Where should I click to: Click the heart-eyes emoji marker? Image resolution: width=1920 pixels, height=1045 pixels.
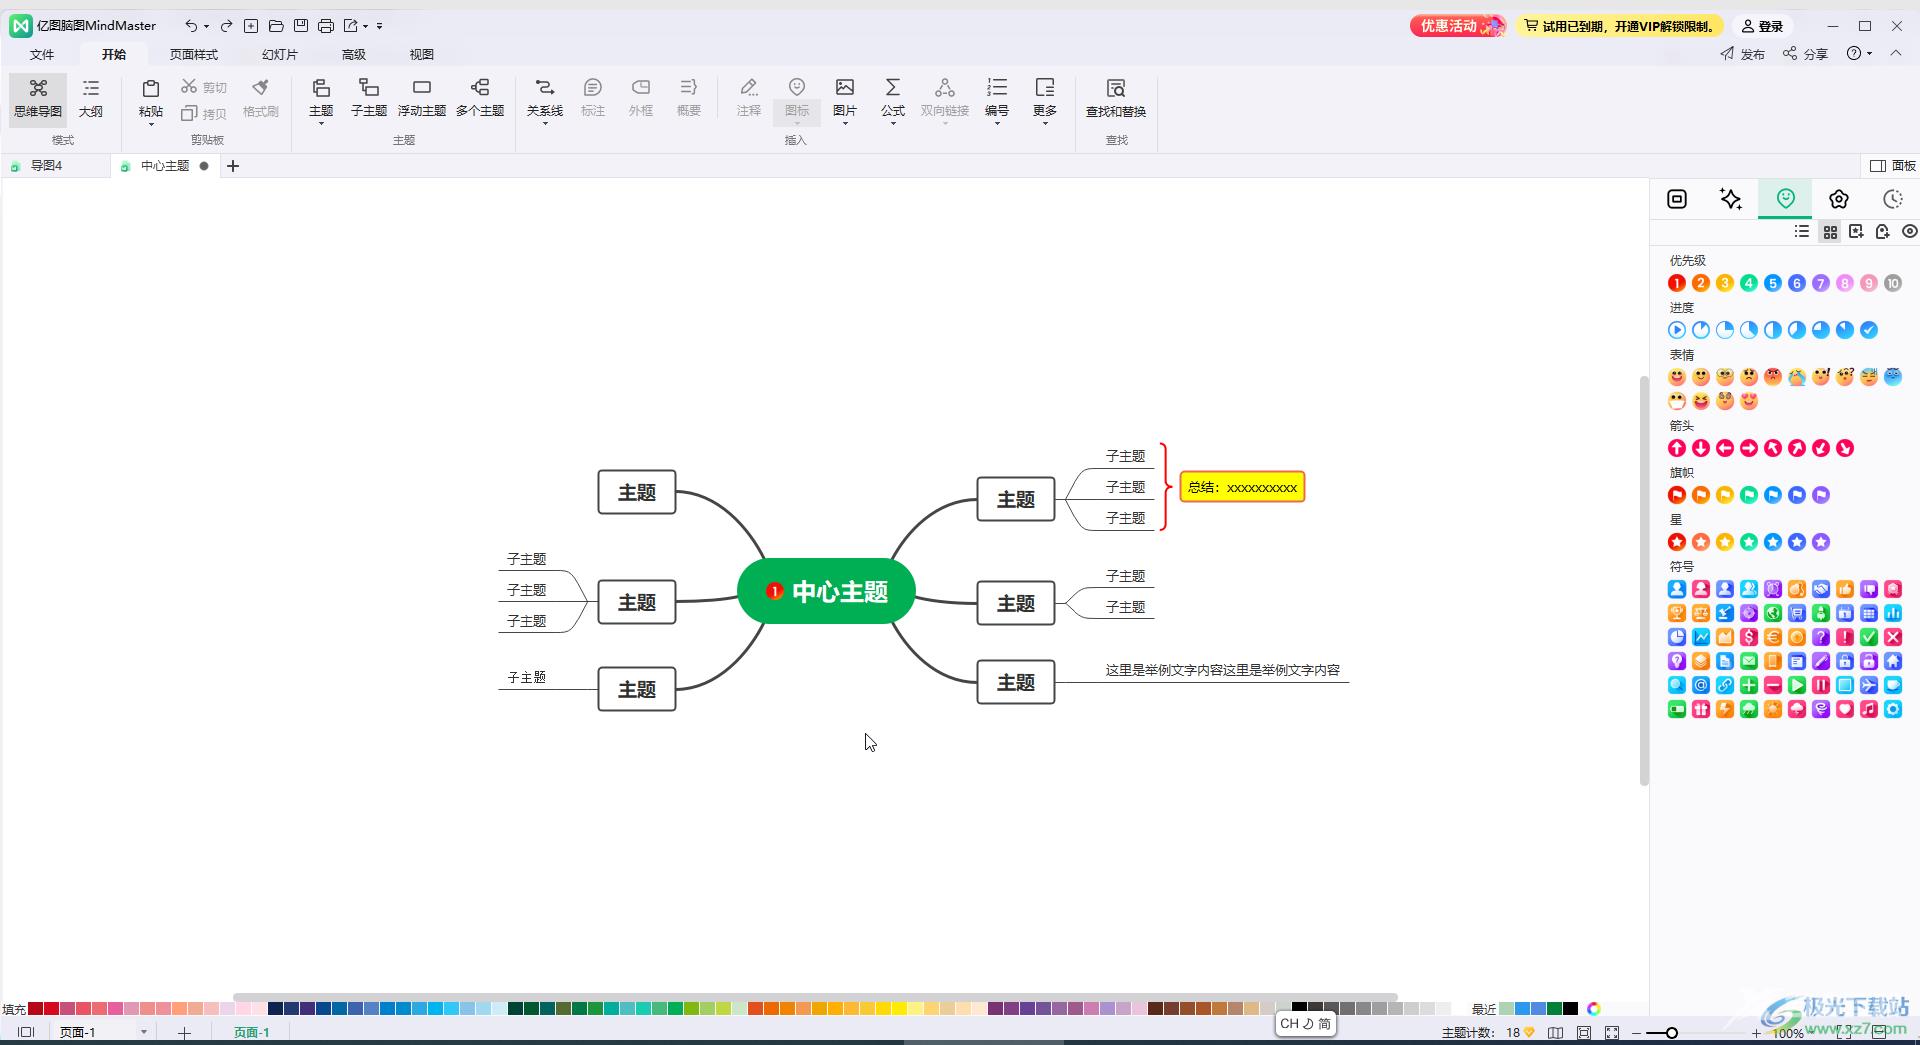[x=1749, y=401]
